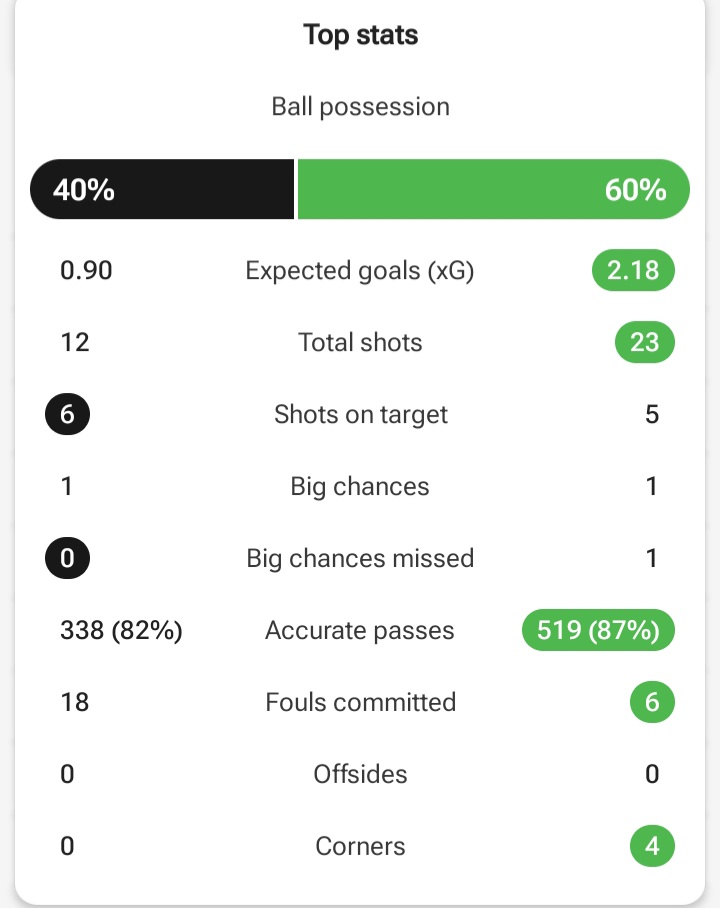Click the "Top stats" heading
720x908 pixels.
point(360,35)
